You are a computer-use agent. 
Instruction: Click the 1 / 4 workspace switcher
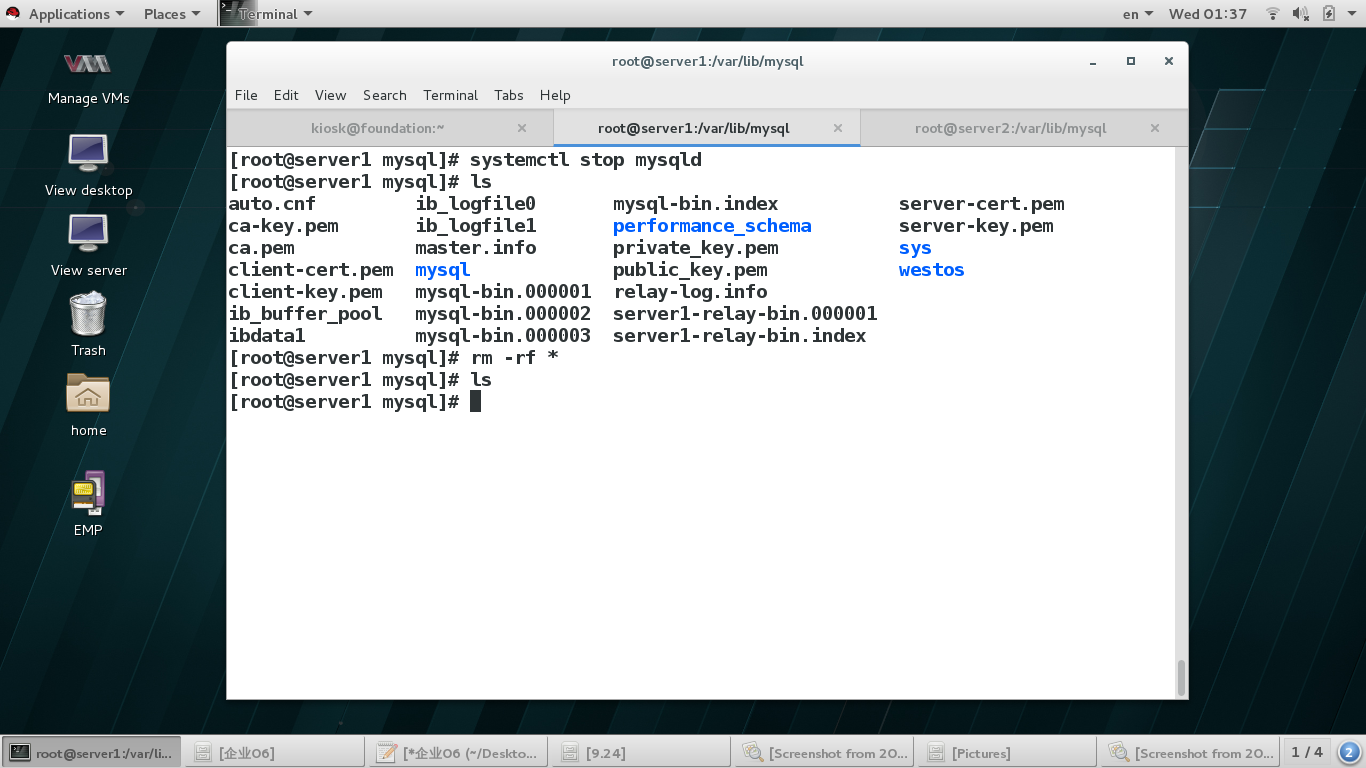click(x=1307, y=752)
